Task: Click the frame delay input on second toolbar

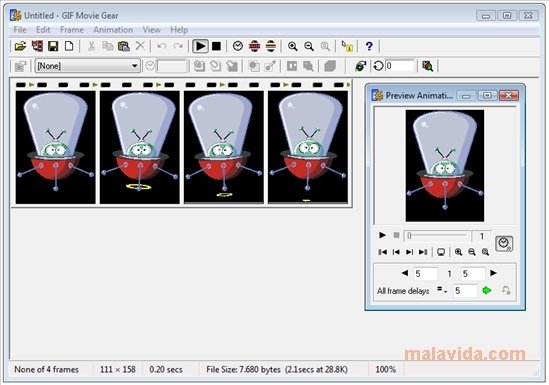Action: coord(172,66)
